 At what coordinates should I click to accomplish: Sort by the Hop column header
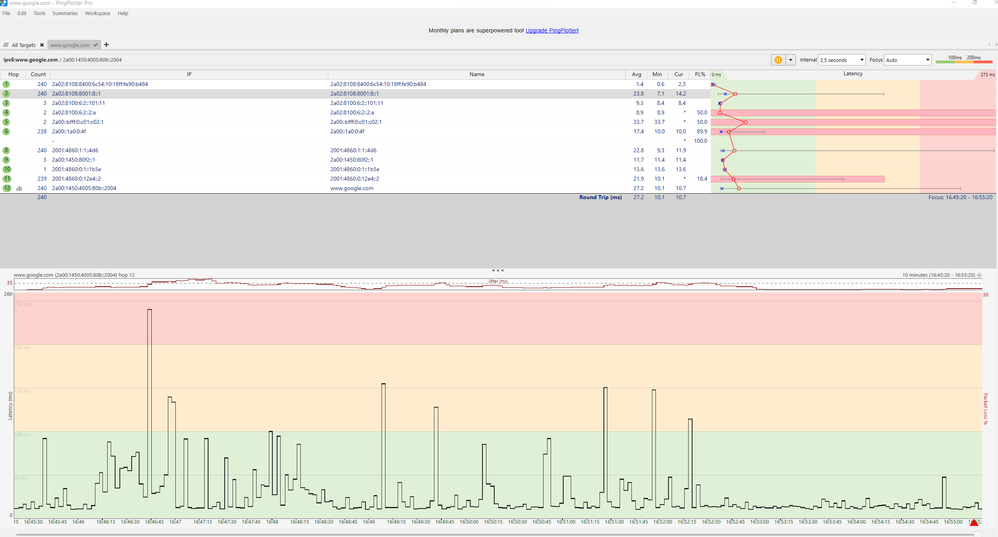pos(13,74)
